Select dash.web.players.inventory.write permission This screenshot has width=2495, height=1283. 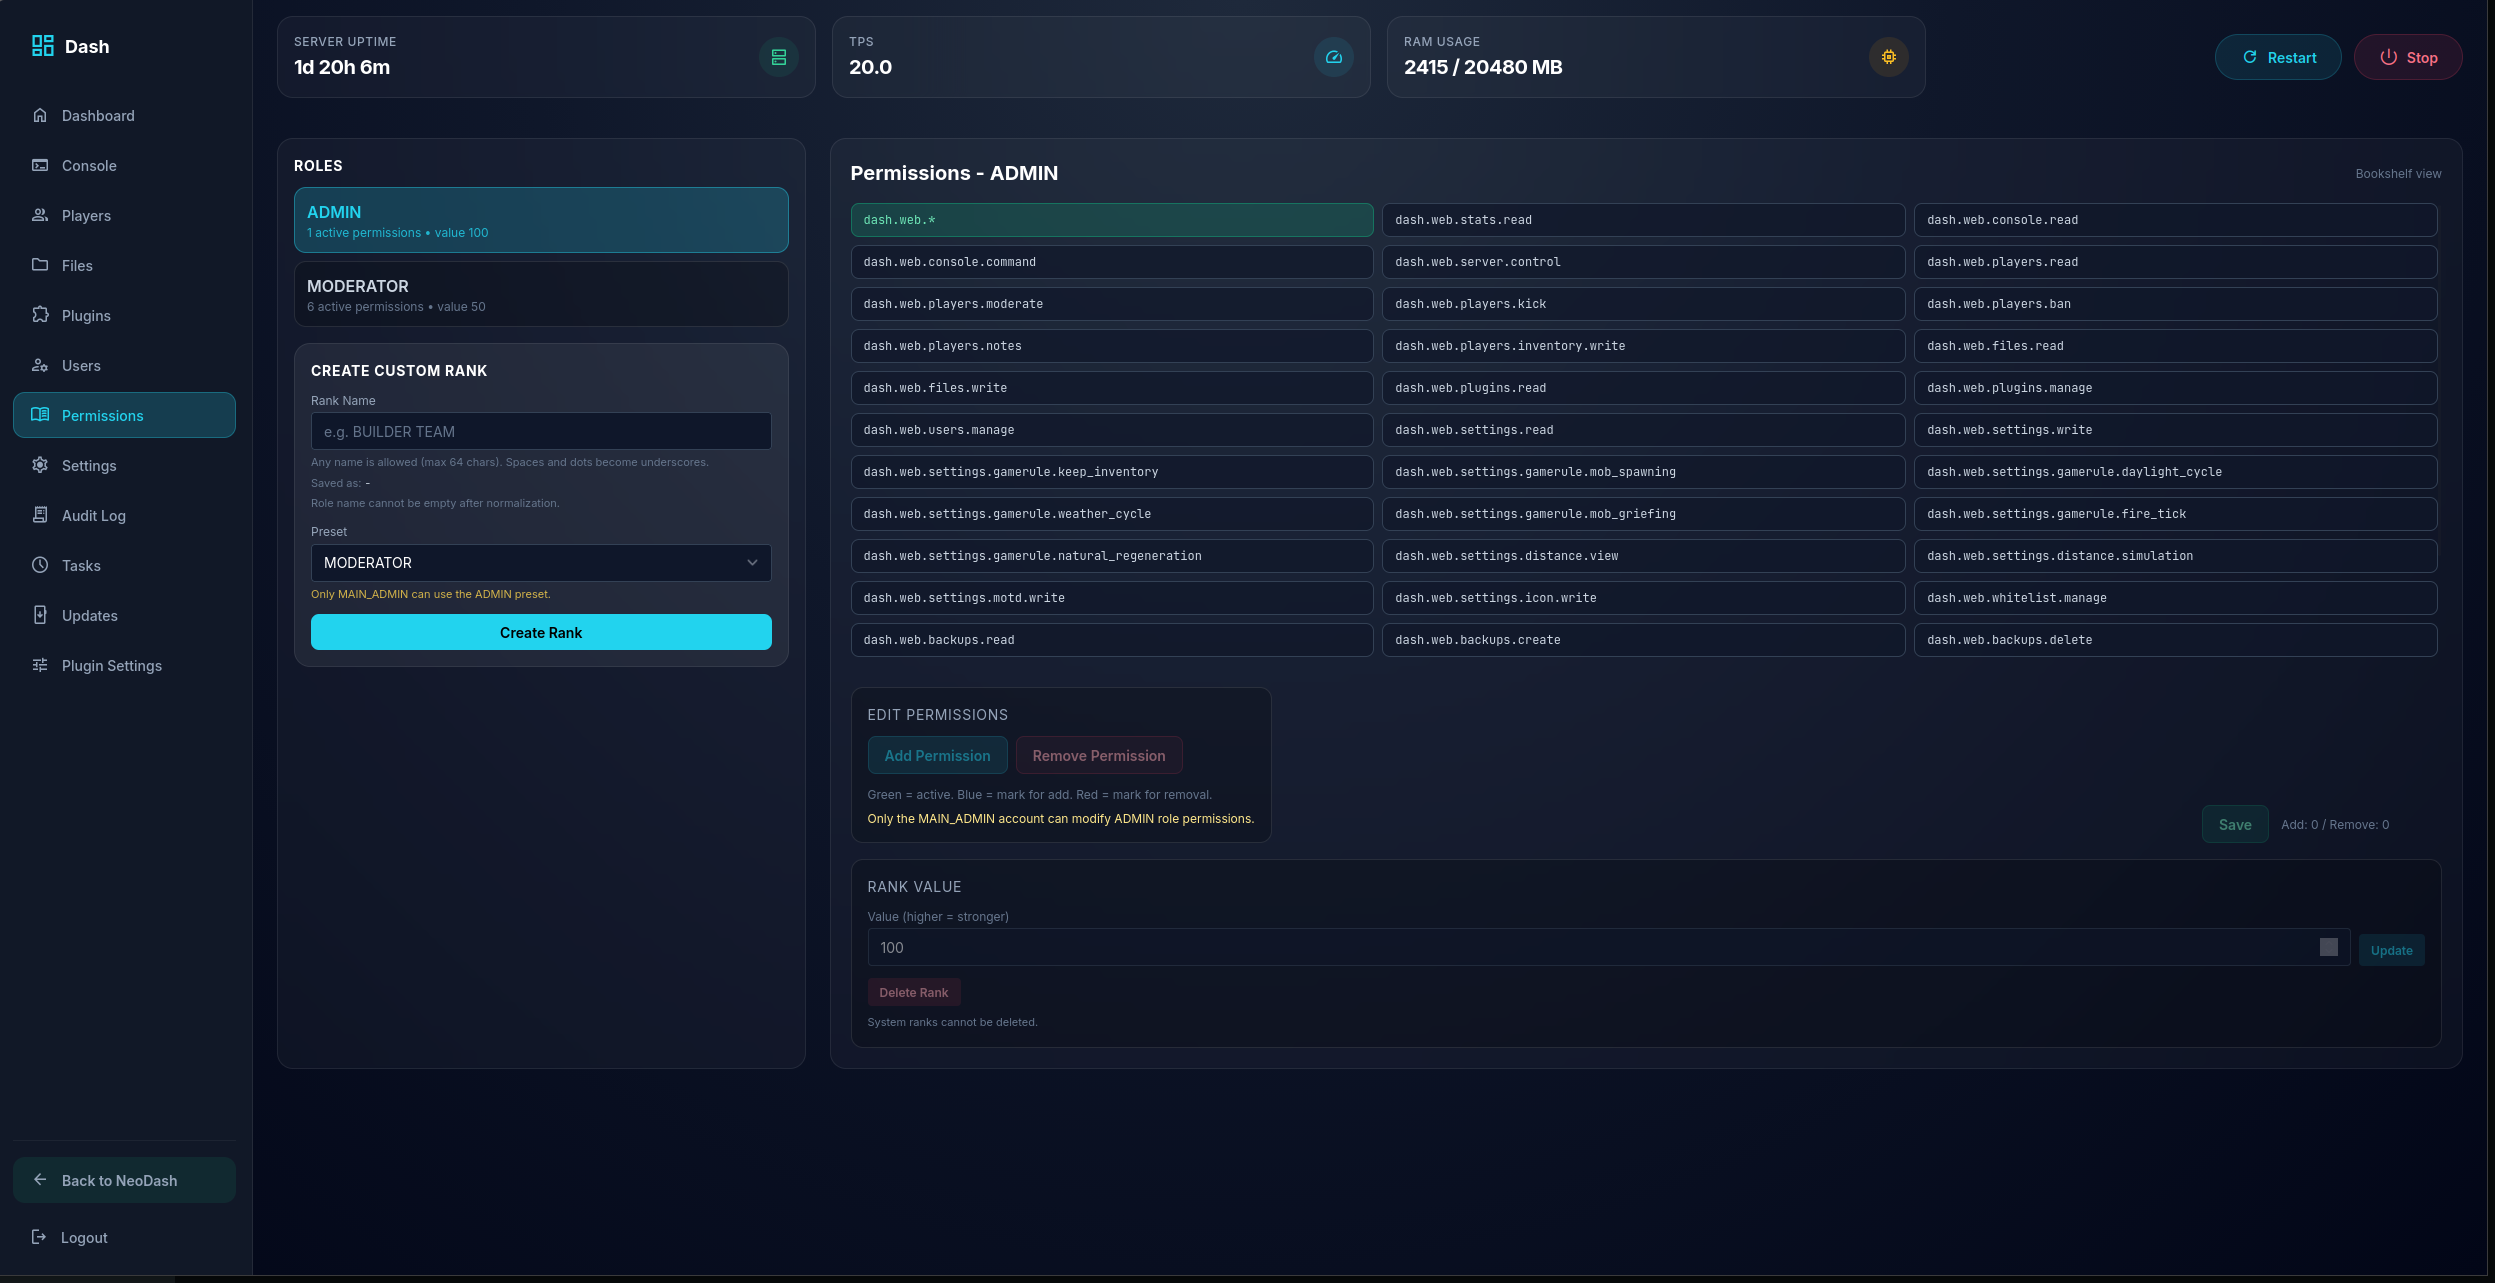[x=1643, y=346]
